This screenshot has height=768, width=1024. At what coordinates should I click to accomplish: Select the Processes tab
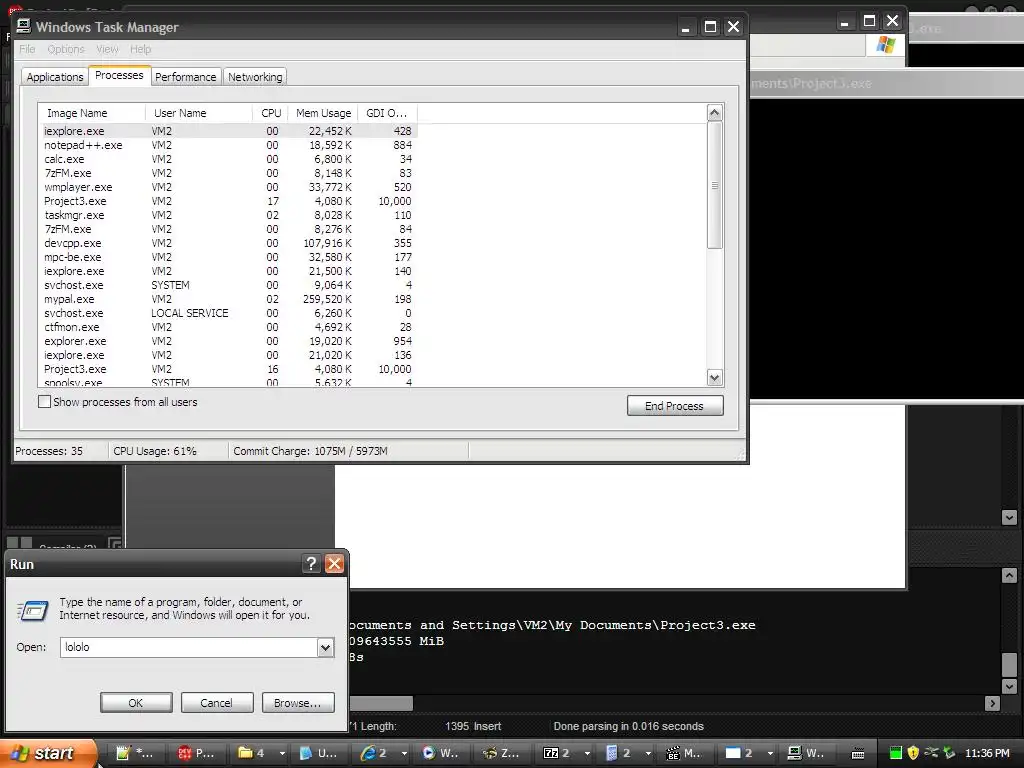click(119, 75)
